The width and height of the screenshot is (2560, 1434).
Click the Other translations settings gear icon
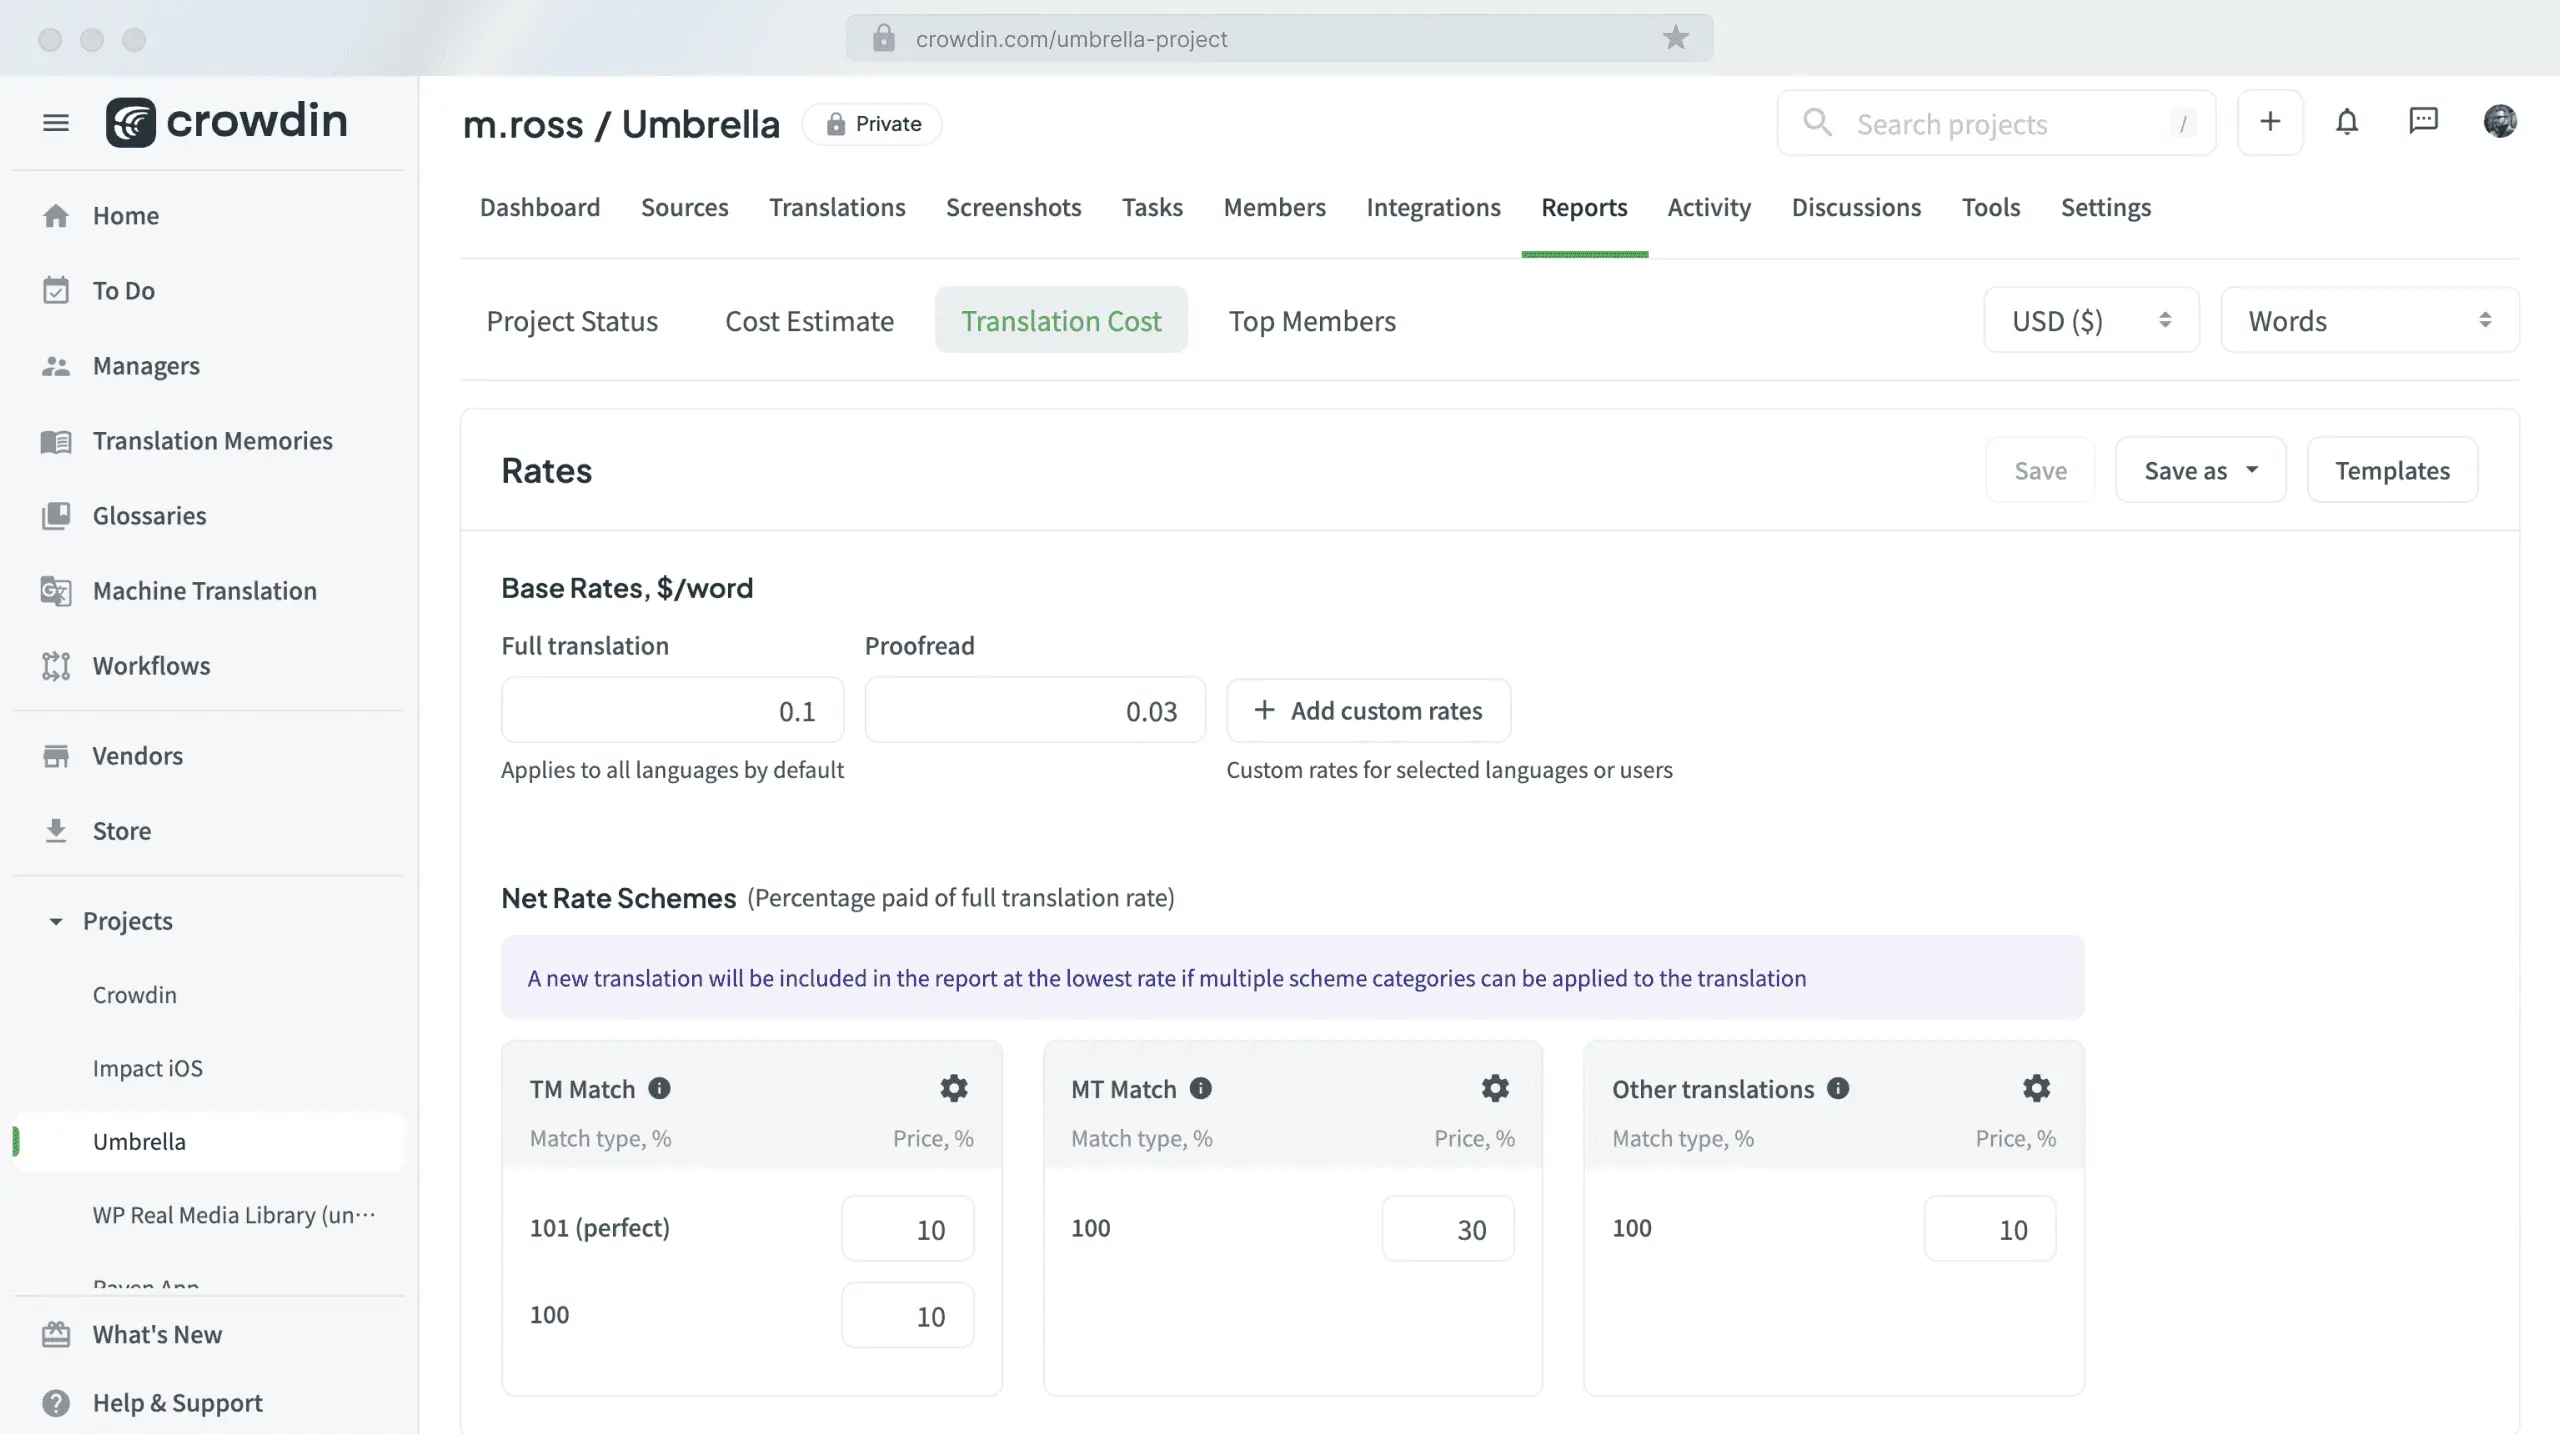click(x=2036, y=1090)
